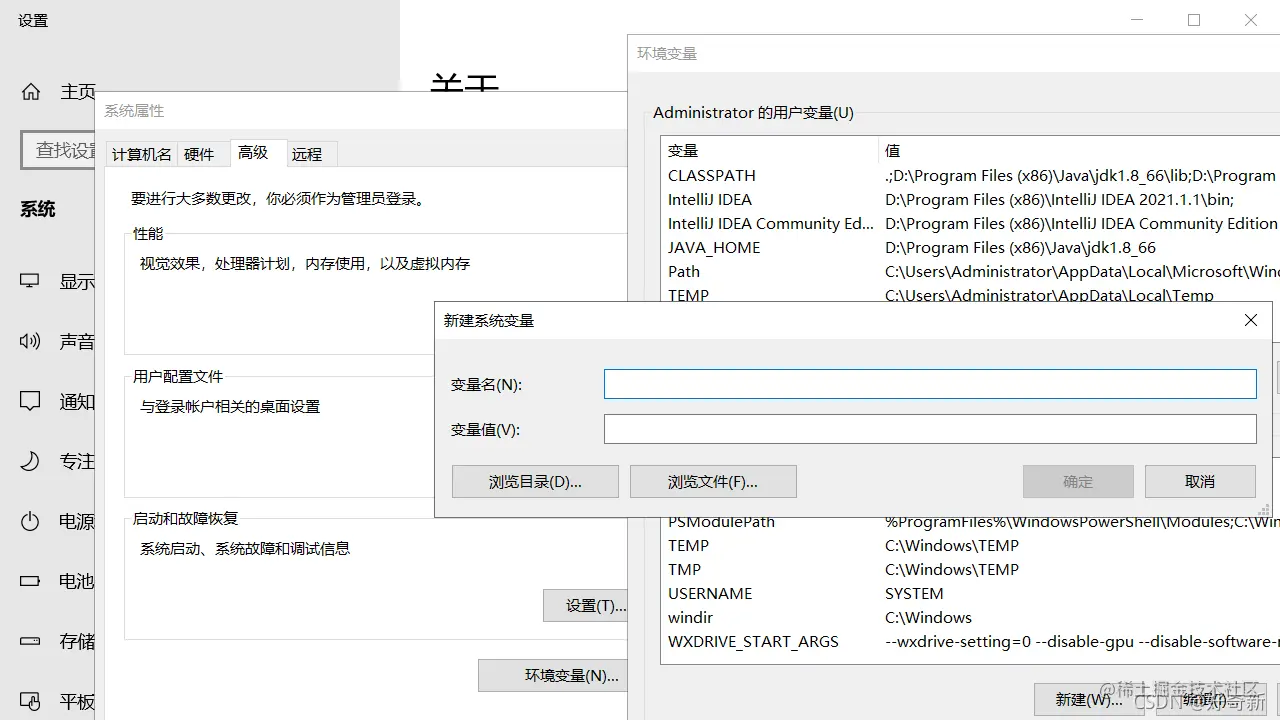Select the USERNAME system variable row

(972, 593)
